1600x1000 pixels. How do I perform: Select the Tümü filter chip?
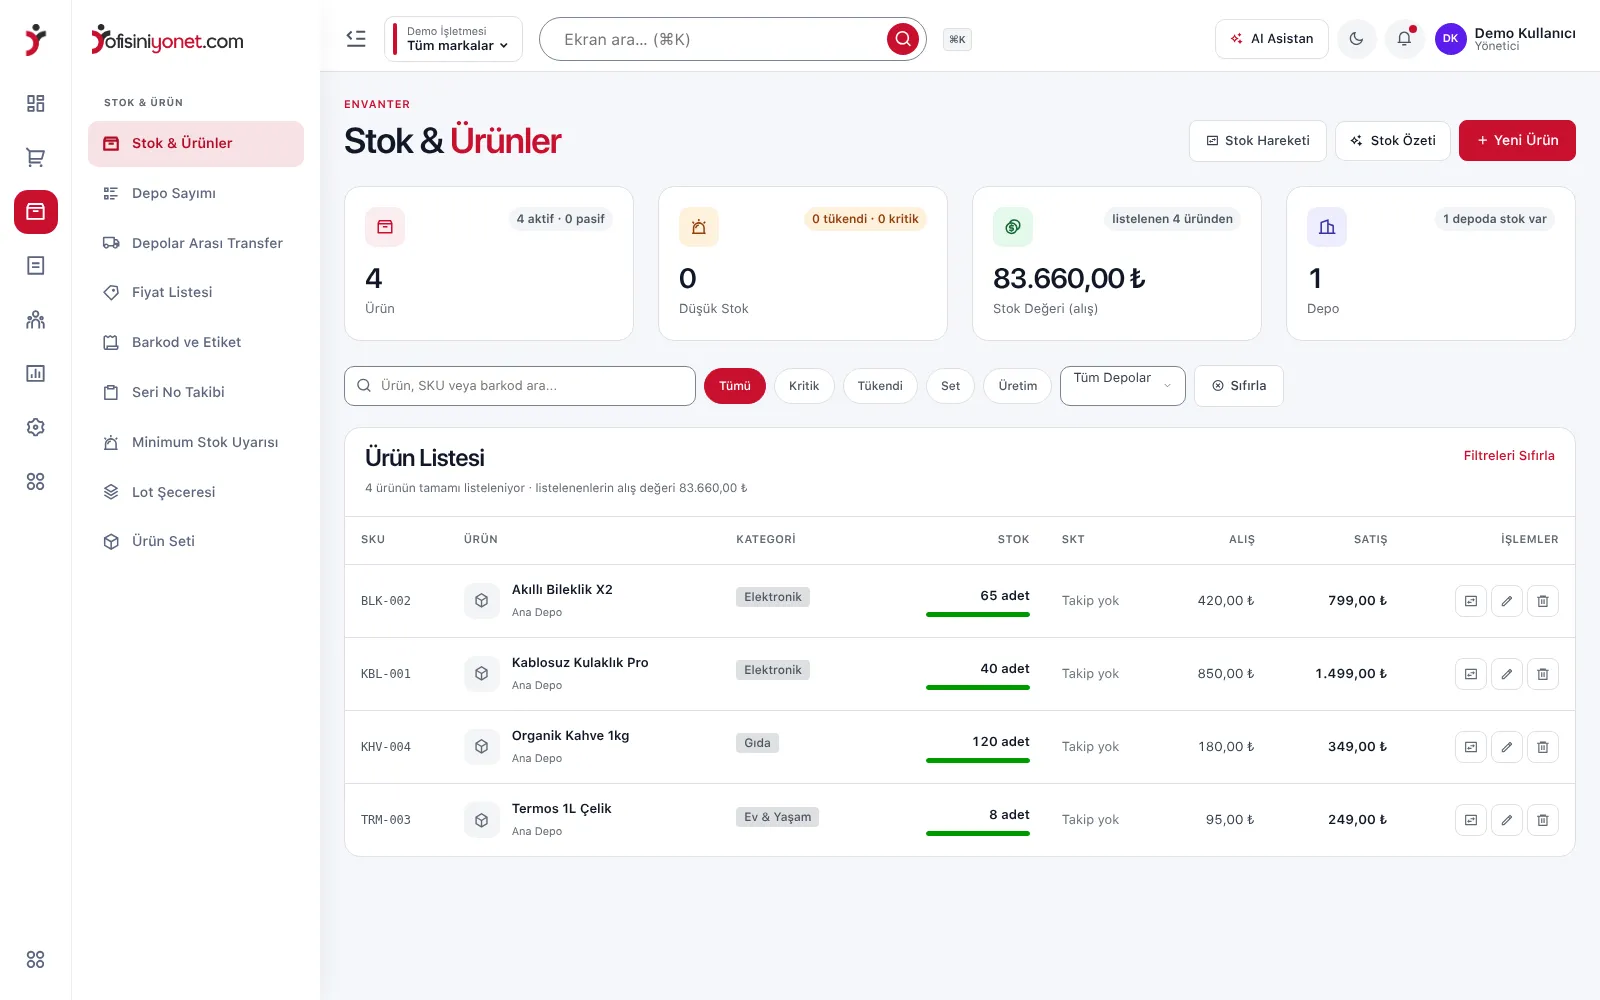point(735,386)
